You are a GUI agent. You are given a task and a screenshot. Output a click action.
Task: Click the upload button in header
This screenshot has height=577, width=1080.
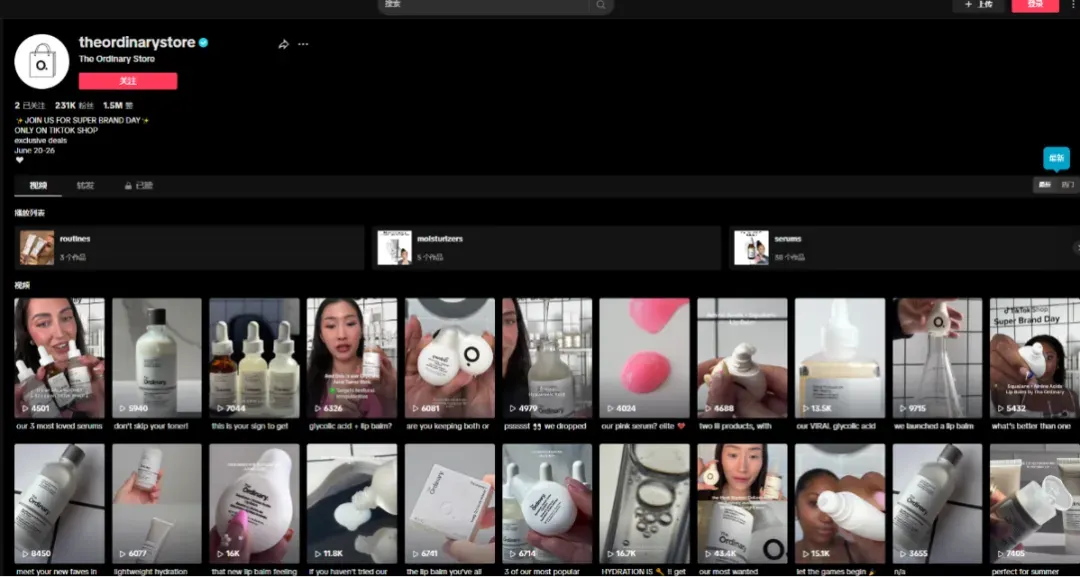[978, 5]
